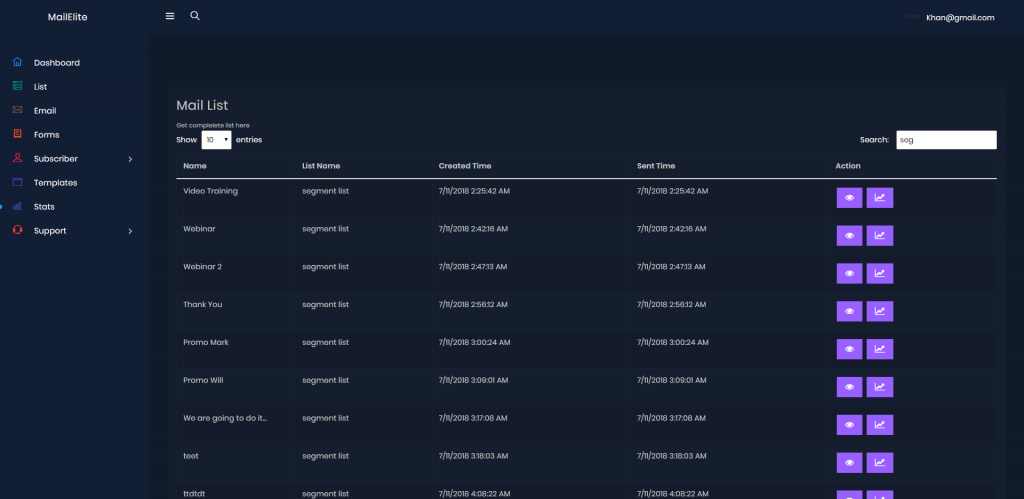Click the Stats bar chart sidebar icon
This screenshot has width=1024, height=499.
(17, 207)
